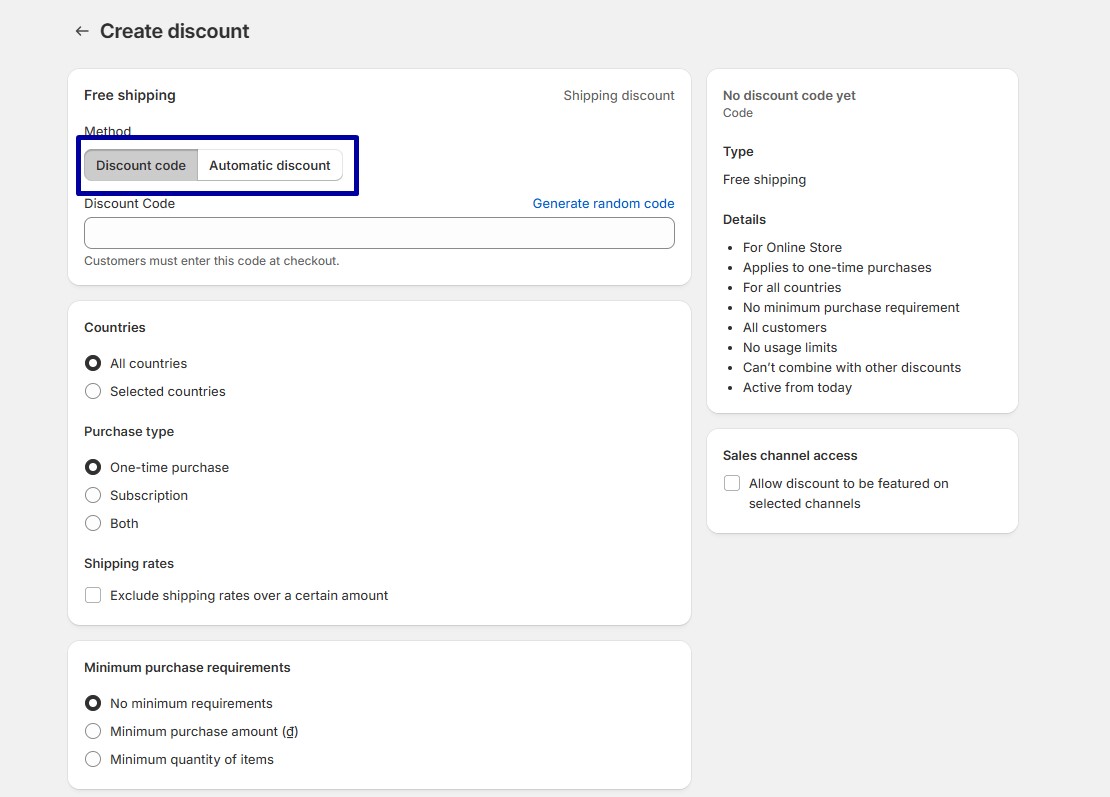Click the Purchase type section heading
Screen dimensions: 1110x797
coord(129,432)
